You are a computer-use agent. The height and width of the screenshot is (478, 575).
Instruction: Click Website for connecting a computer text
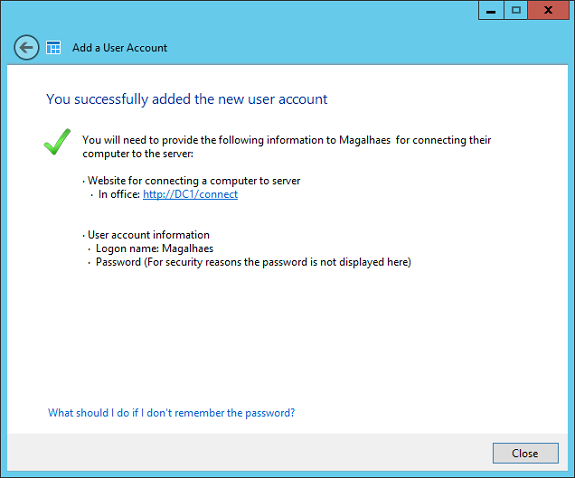click(194, 181)
